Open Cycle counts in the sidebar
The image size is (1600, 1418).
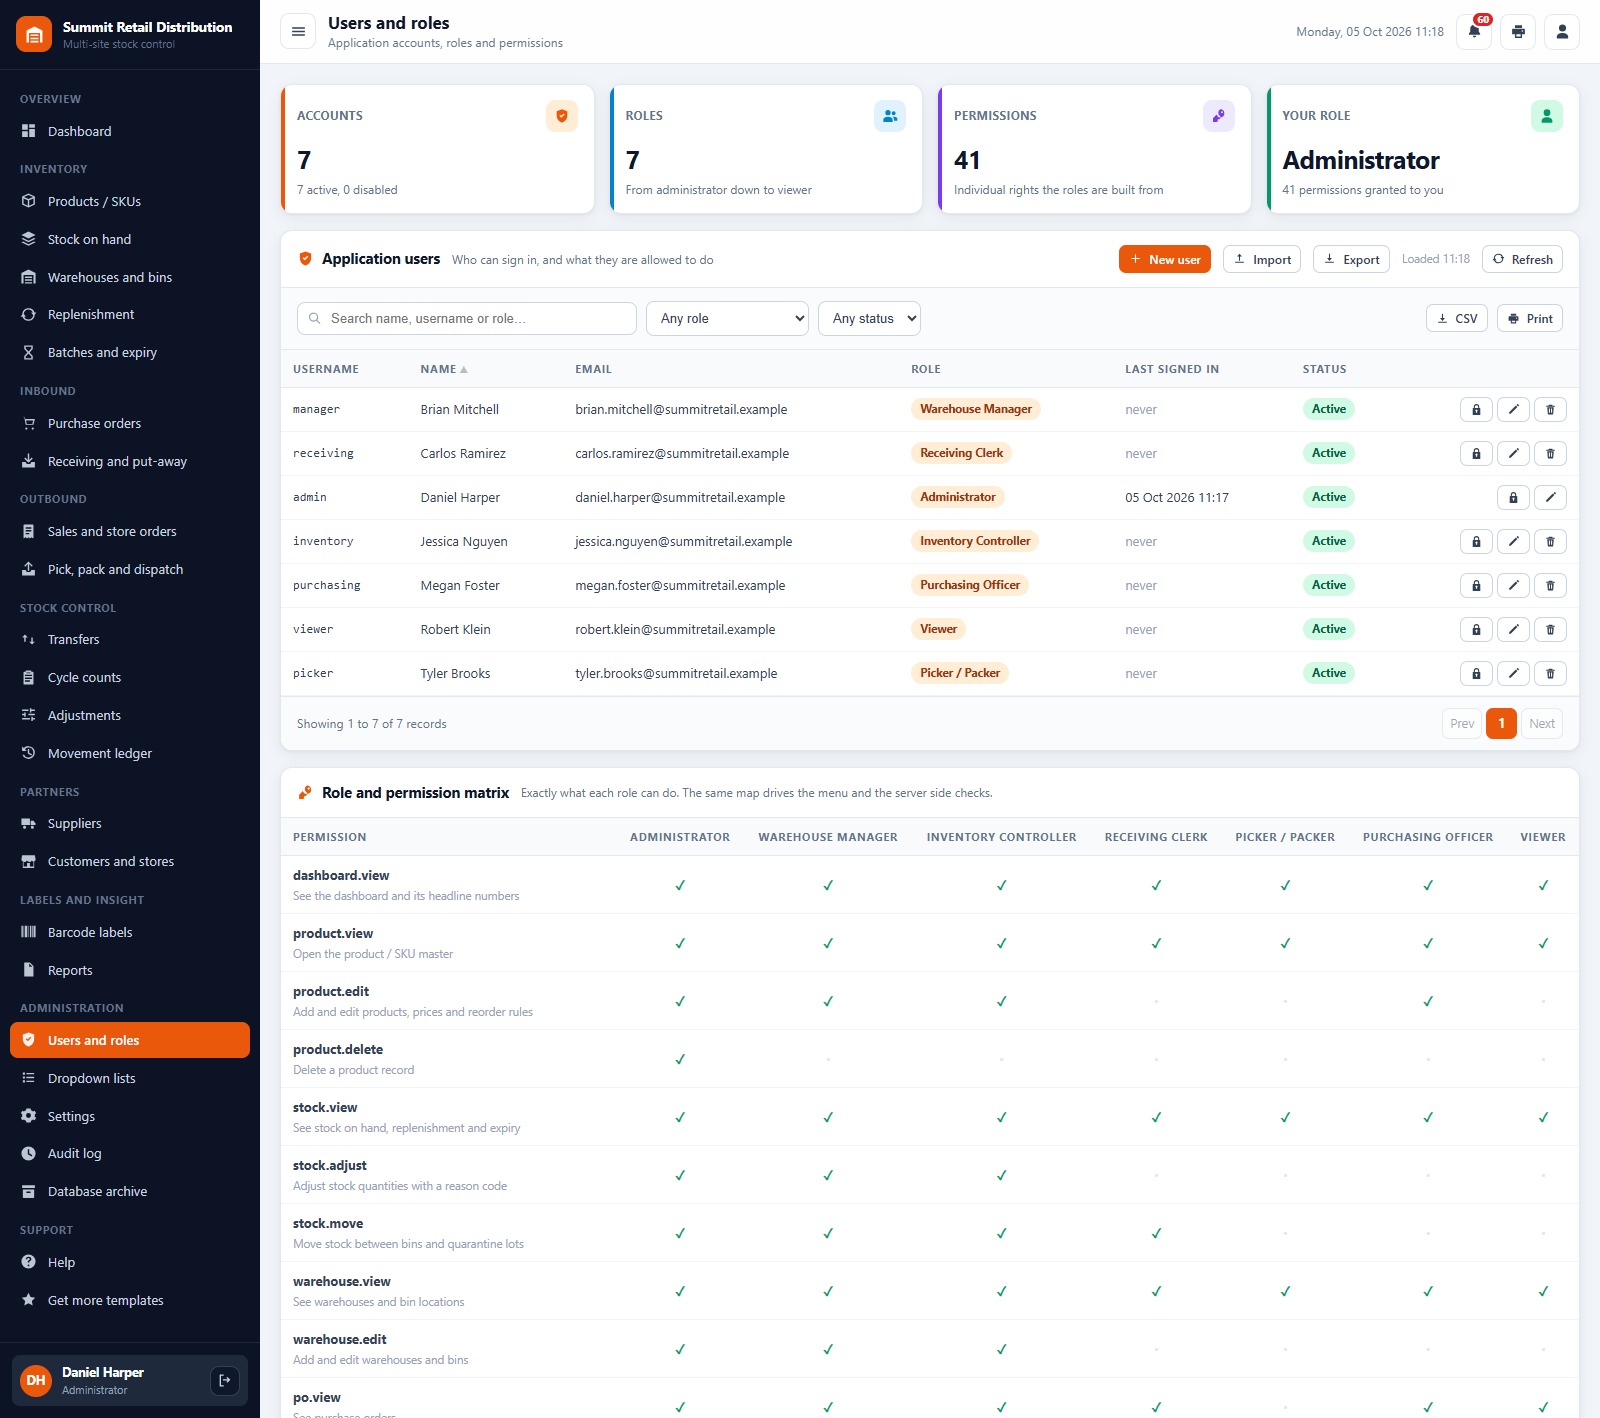[x=130, y=677]
